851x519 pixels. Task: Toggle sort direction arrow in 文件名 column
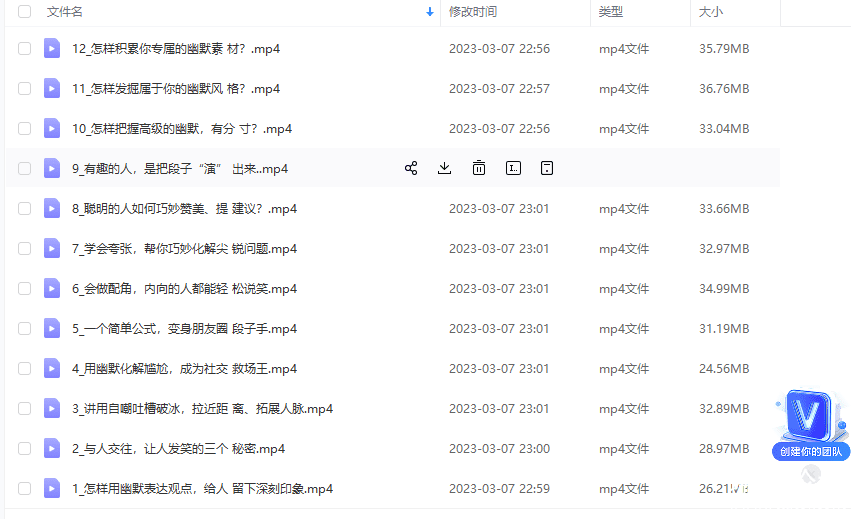430,11
